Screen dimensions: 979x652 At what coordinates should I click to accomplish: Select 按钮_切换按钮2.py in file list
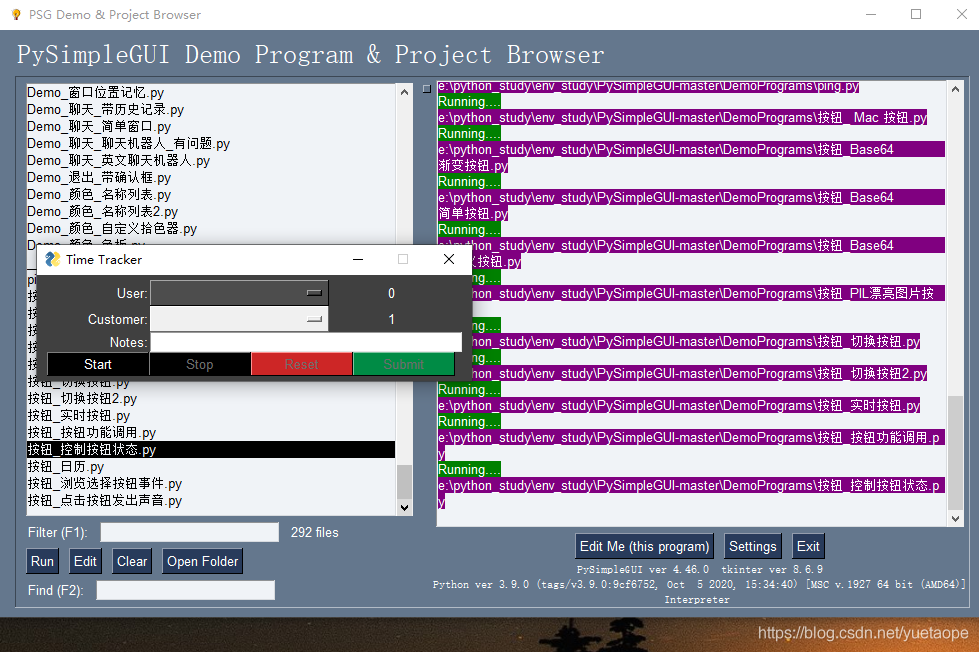point(211,398)
